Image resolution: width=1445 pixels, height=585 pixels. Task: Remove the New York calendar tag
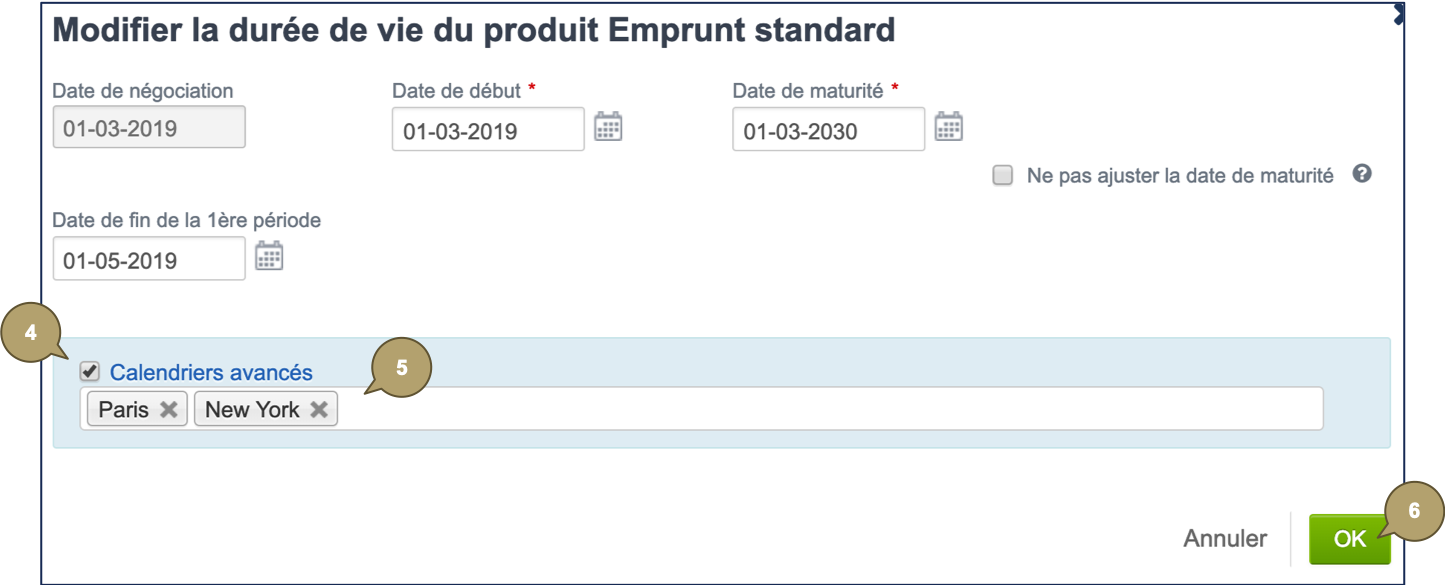click(x=320, y=408)
